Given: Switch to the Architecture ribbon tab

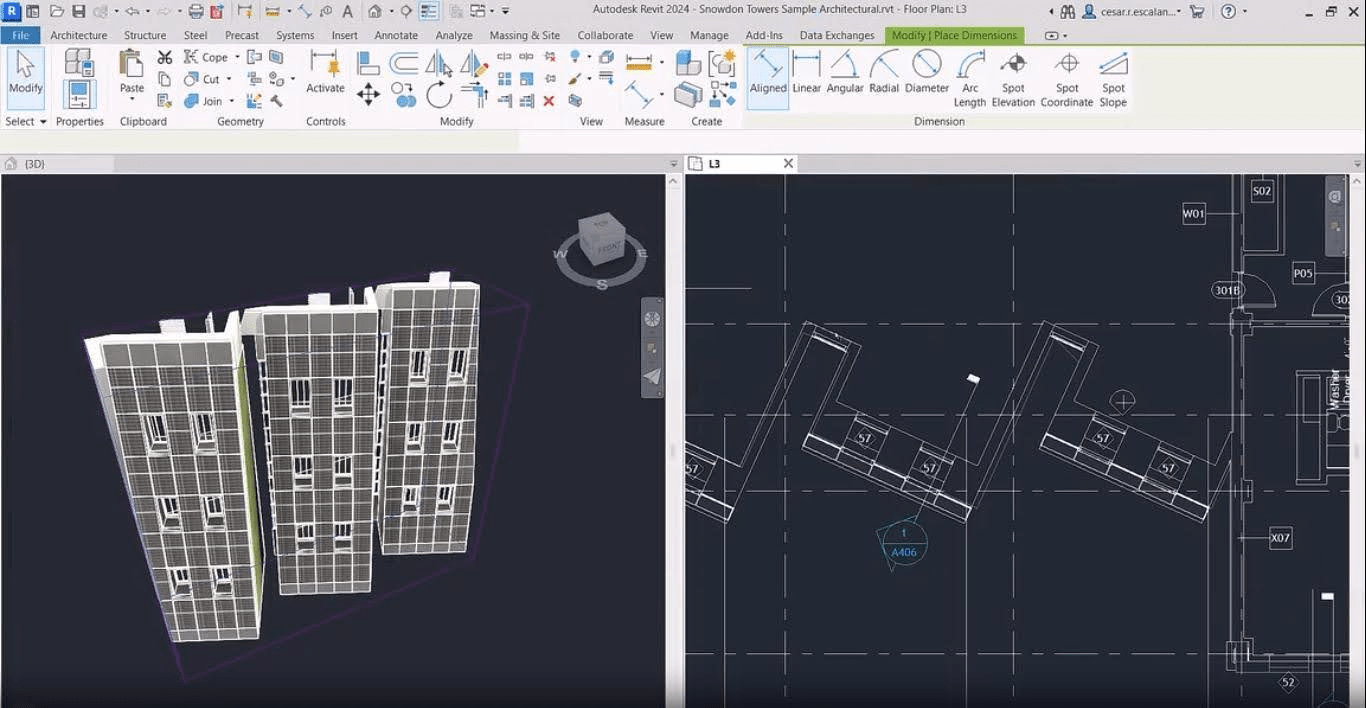Looking at the screenshot, I should pyautogui.click(x=78, y=35).
